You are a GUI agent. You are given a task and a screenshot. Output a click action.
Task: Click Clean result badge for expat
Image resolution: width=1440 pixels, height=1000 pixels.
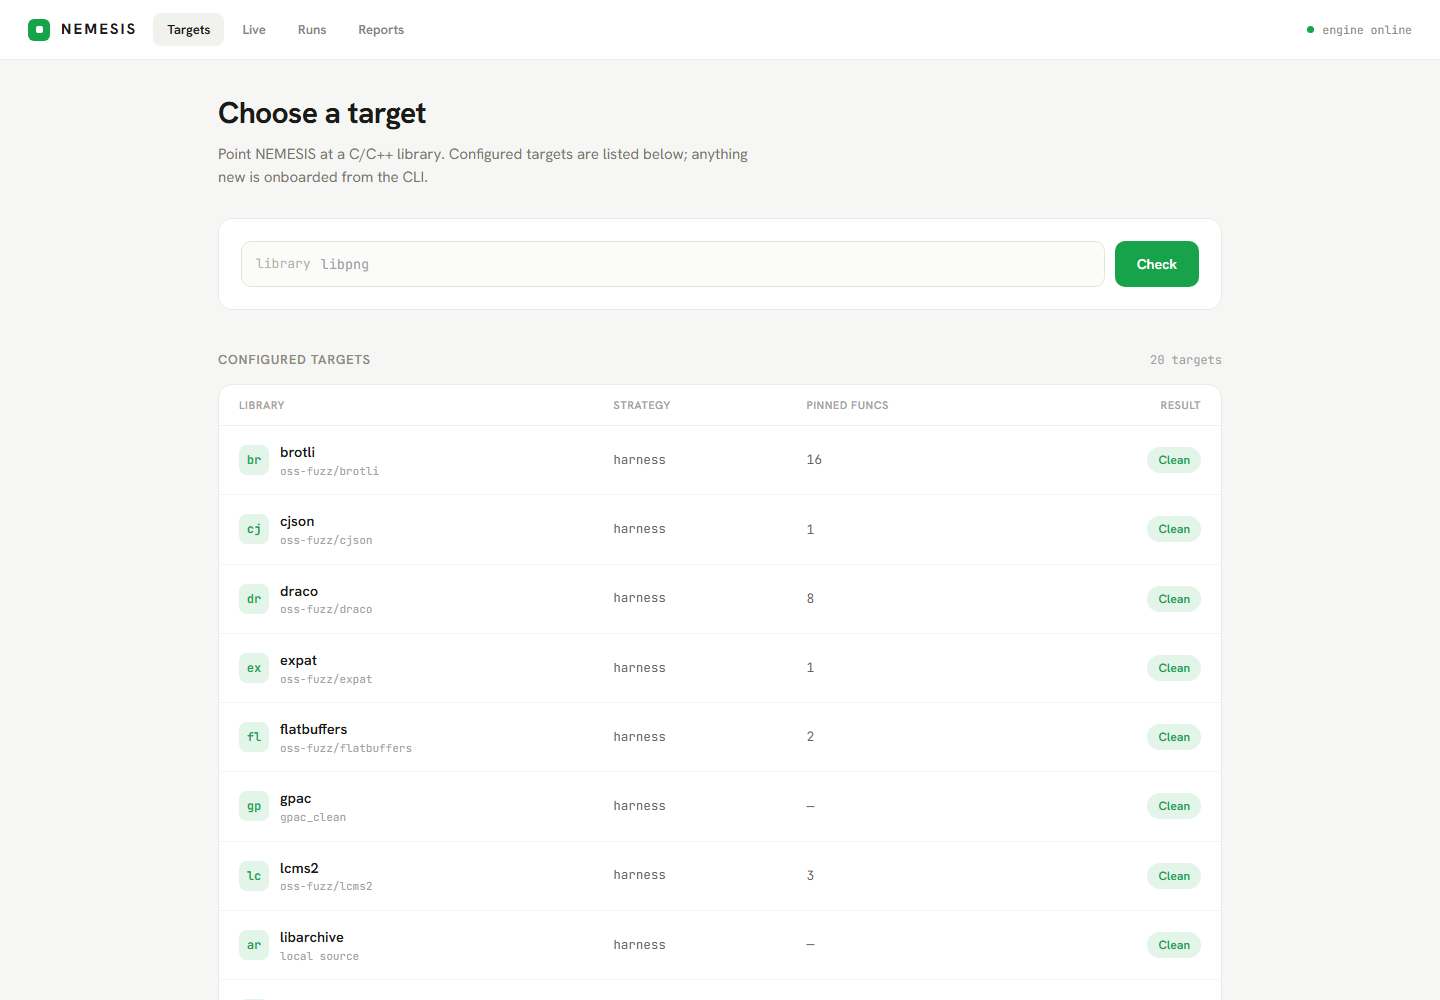tap(1174, 668)
